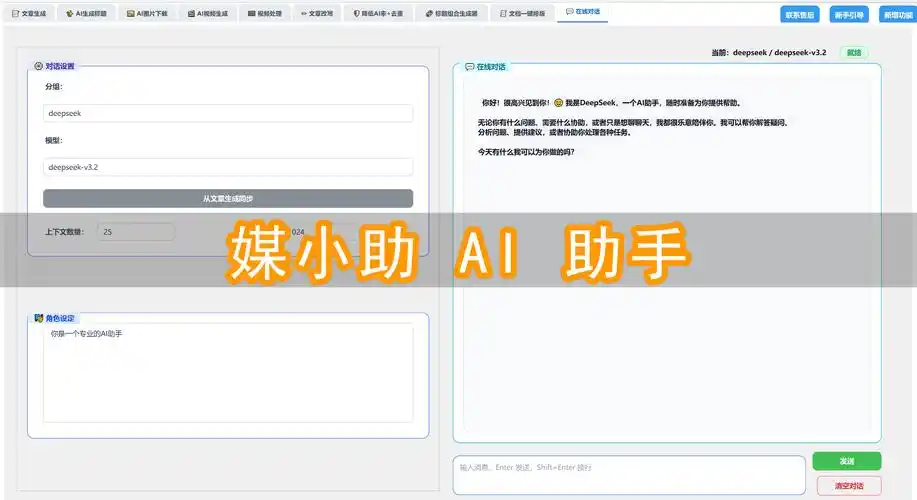Open the second AI生成 tab with green icon

(86, 13)
